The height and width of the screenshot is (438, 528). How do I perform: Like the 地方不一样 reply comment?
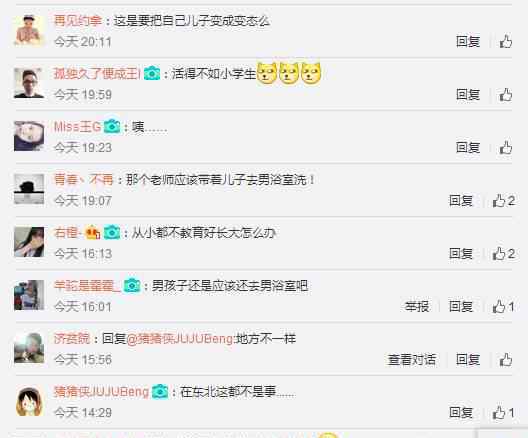(x=506, y=360)
